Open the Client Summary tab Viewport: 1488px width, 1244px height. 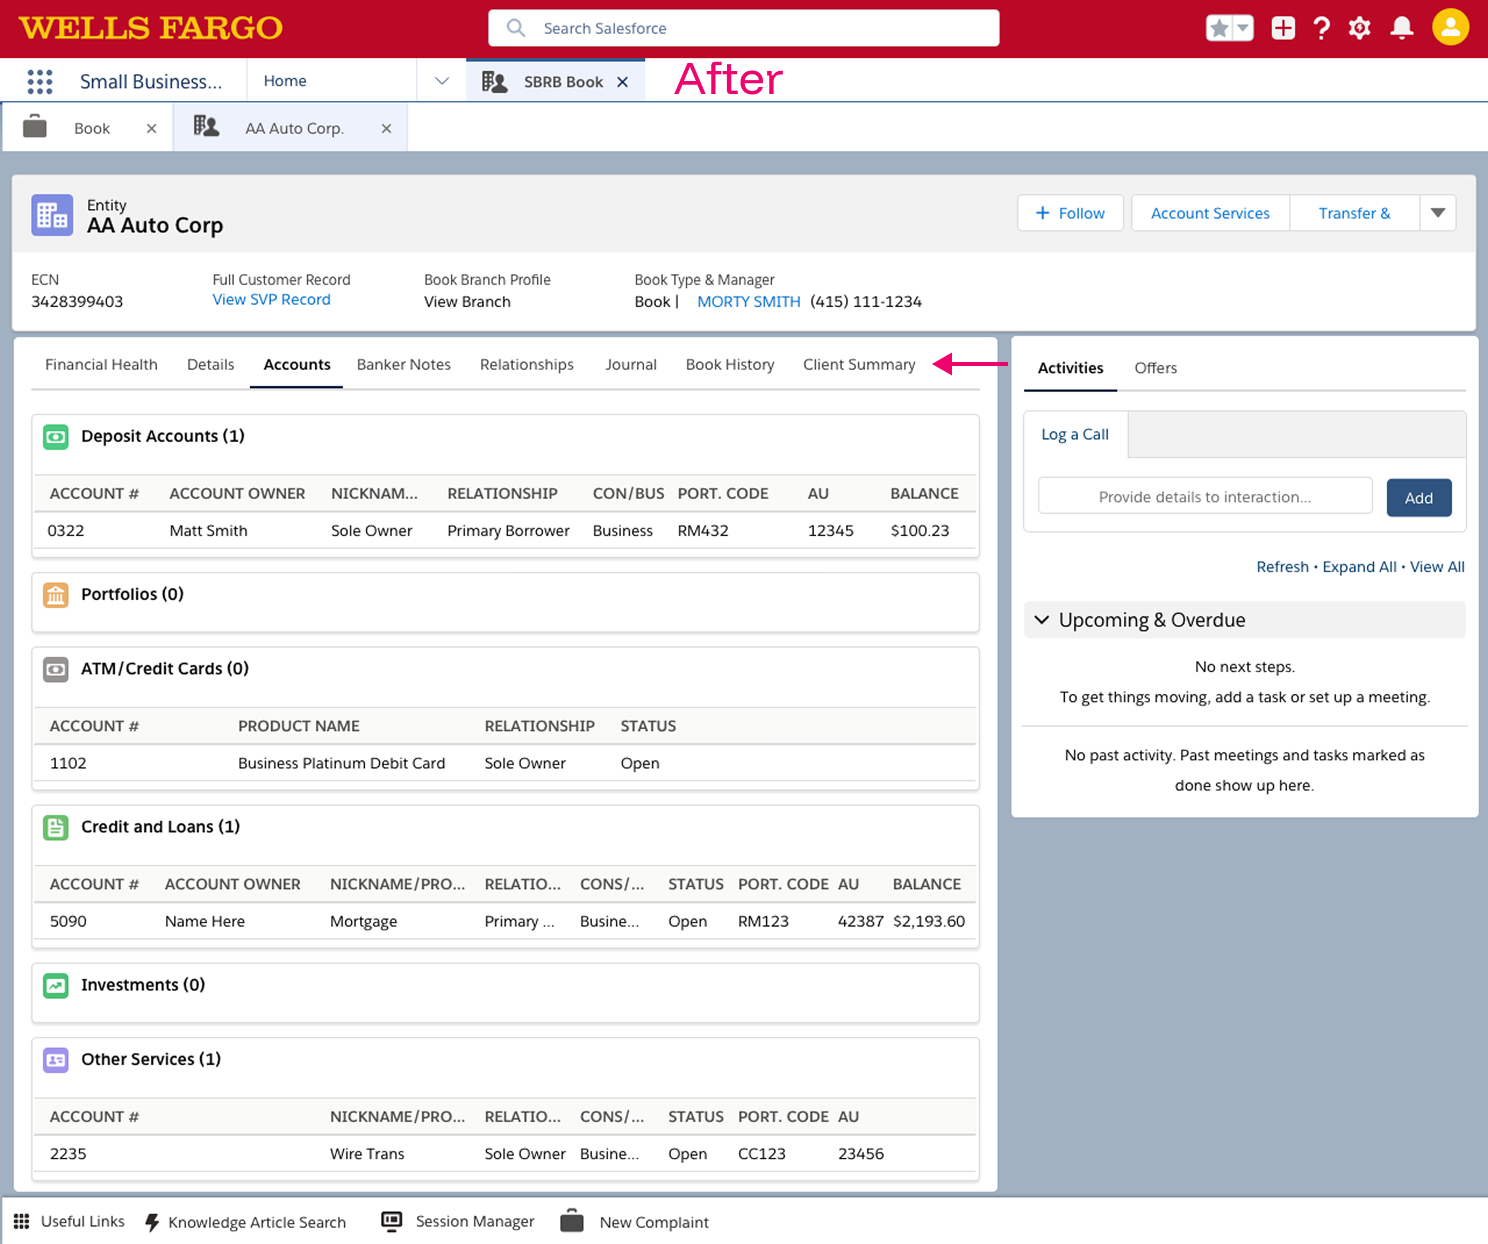pos(859,364)
